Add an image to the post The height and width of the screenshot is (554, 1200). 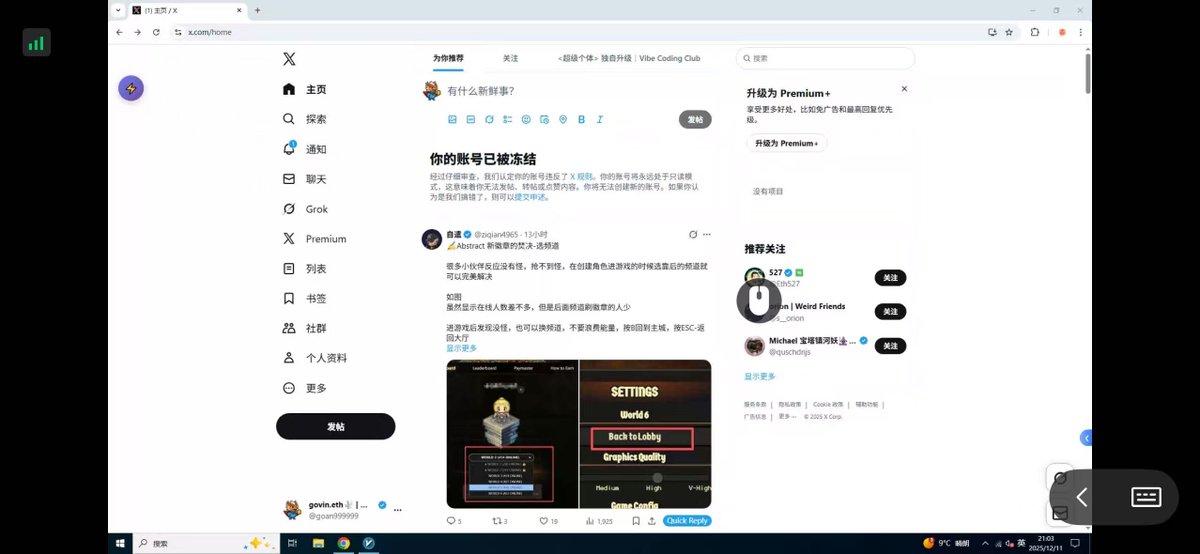coord(452,119)
